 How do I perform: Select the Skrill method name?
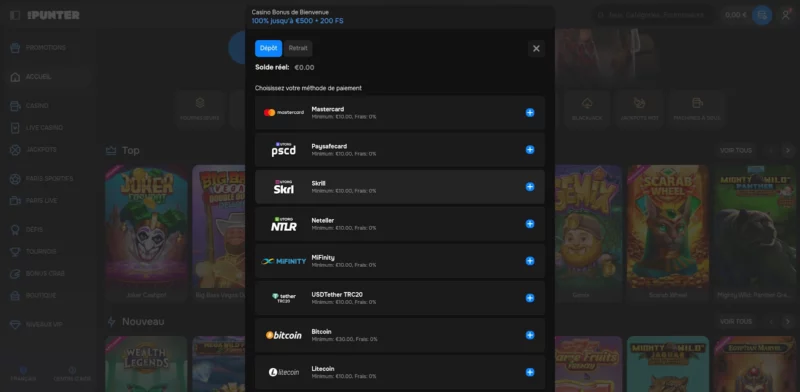click(318, 183)
